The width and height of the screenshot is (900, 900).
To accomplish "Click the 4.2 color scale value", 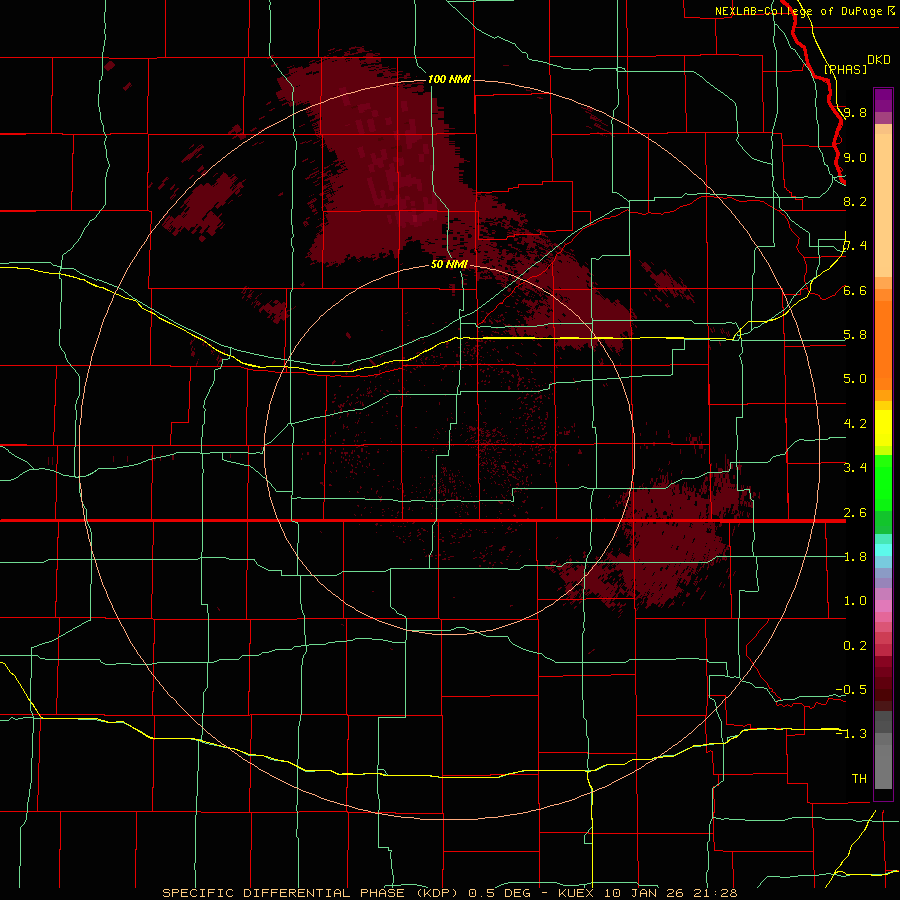I will coord(855,424).
